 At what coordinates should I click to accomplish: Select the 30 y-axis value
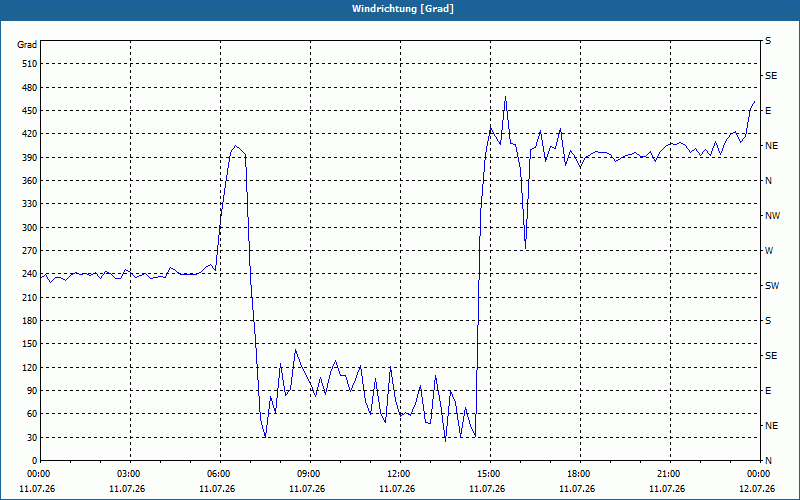(x=32, y=437)
